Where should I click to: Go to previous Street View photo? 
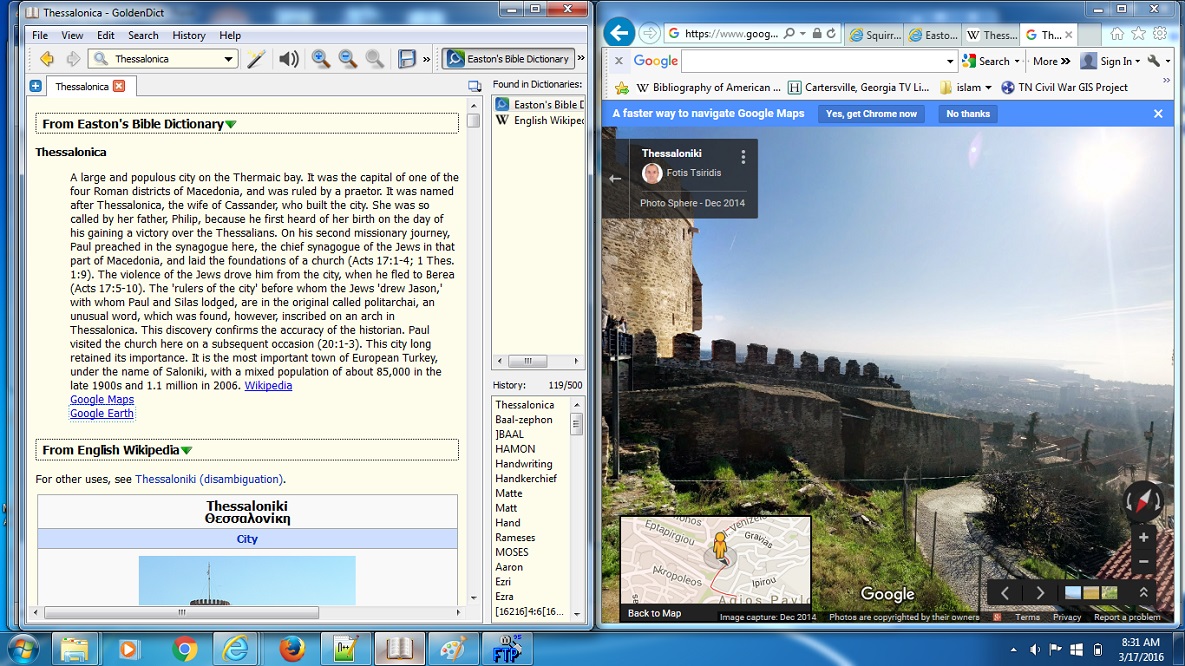click(x=1005, y=593)
